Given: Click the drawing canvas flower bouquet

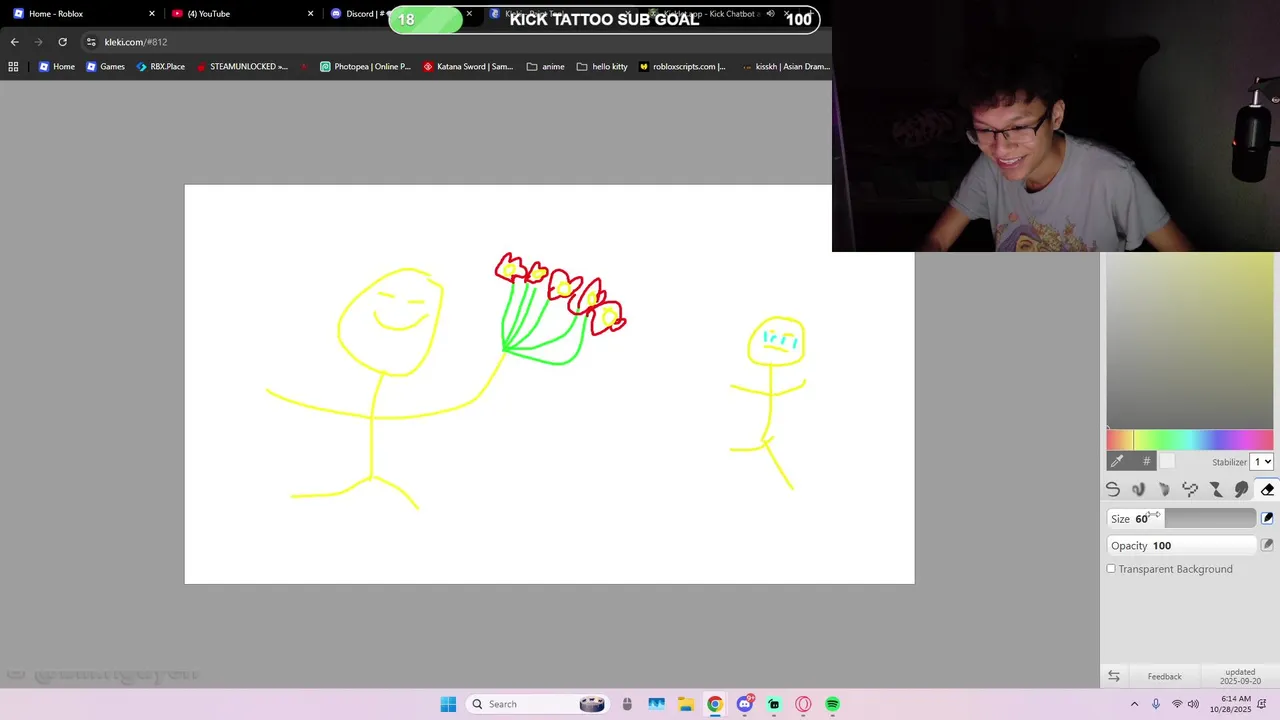Looking at the screenshot, I should [x=560, y=309].
